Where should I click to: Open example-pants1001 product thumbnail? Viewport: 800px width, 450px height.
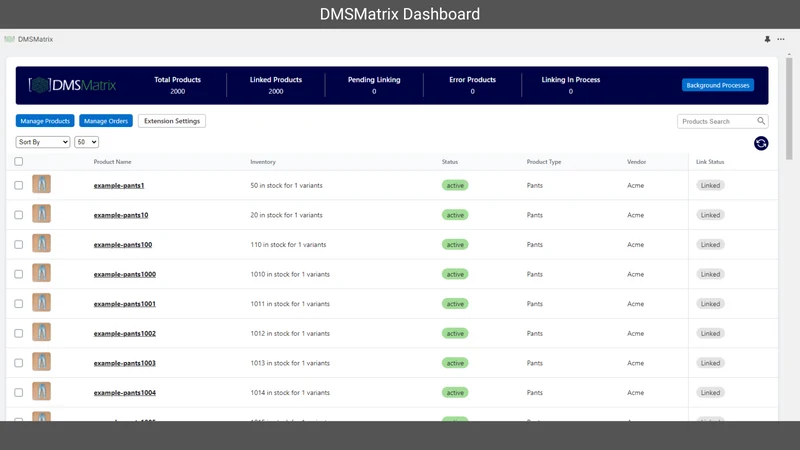pyautogui.click(x=41, y=302)
